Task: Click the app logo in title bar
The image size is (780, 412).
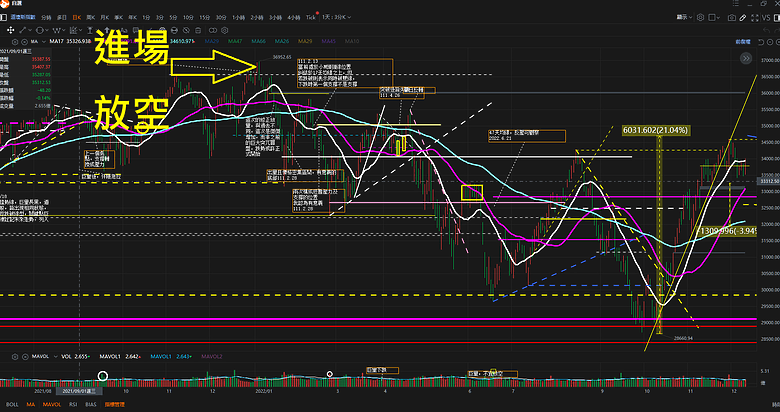Action: [x=6, y=5]
